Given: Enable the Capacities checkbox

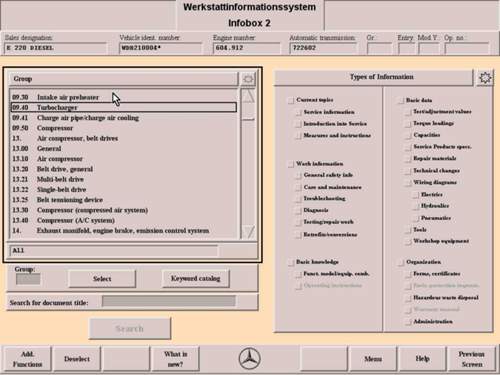Looking at the screenshot, I should (x=408, y=135).
